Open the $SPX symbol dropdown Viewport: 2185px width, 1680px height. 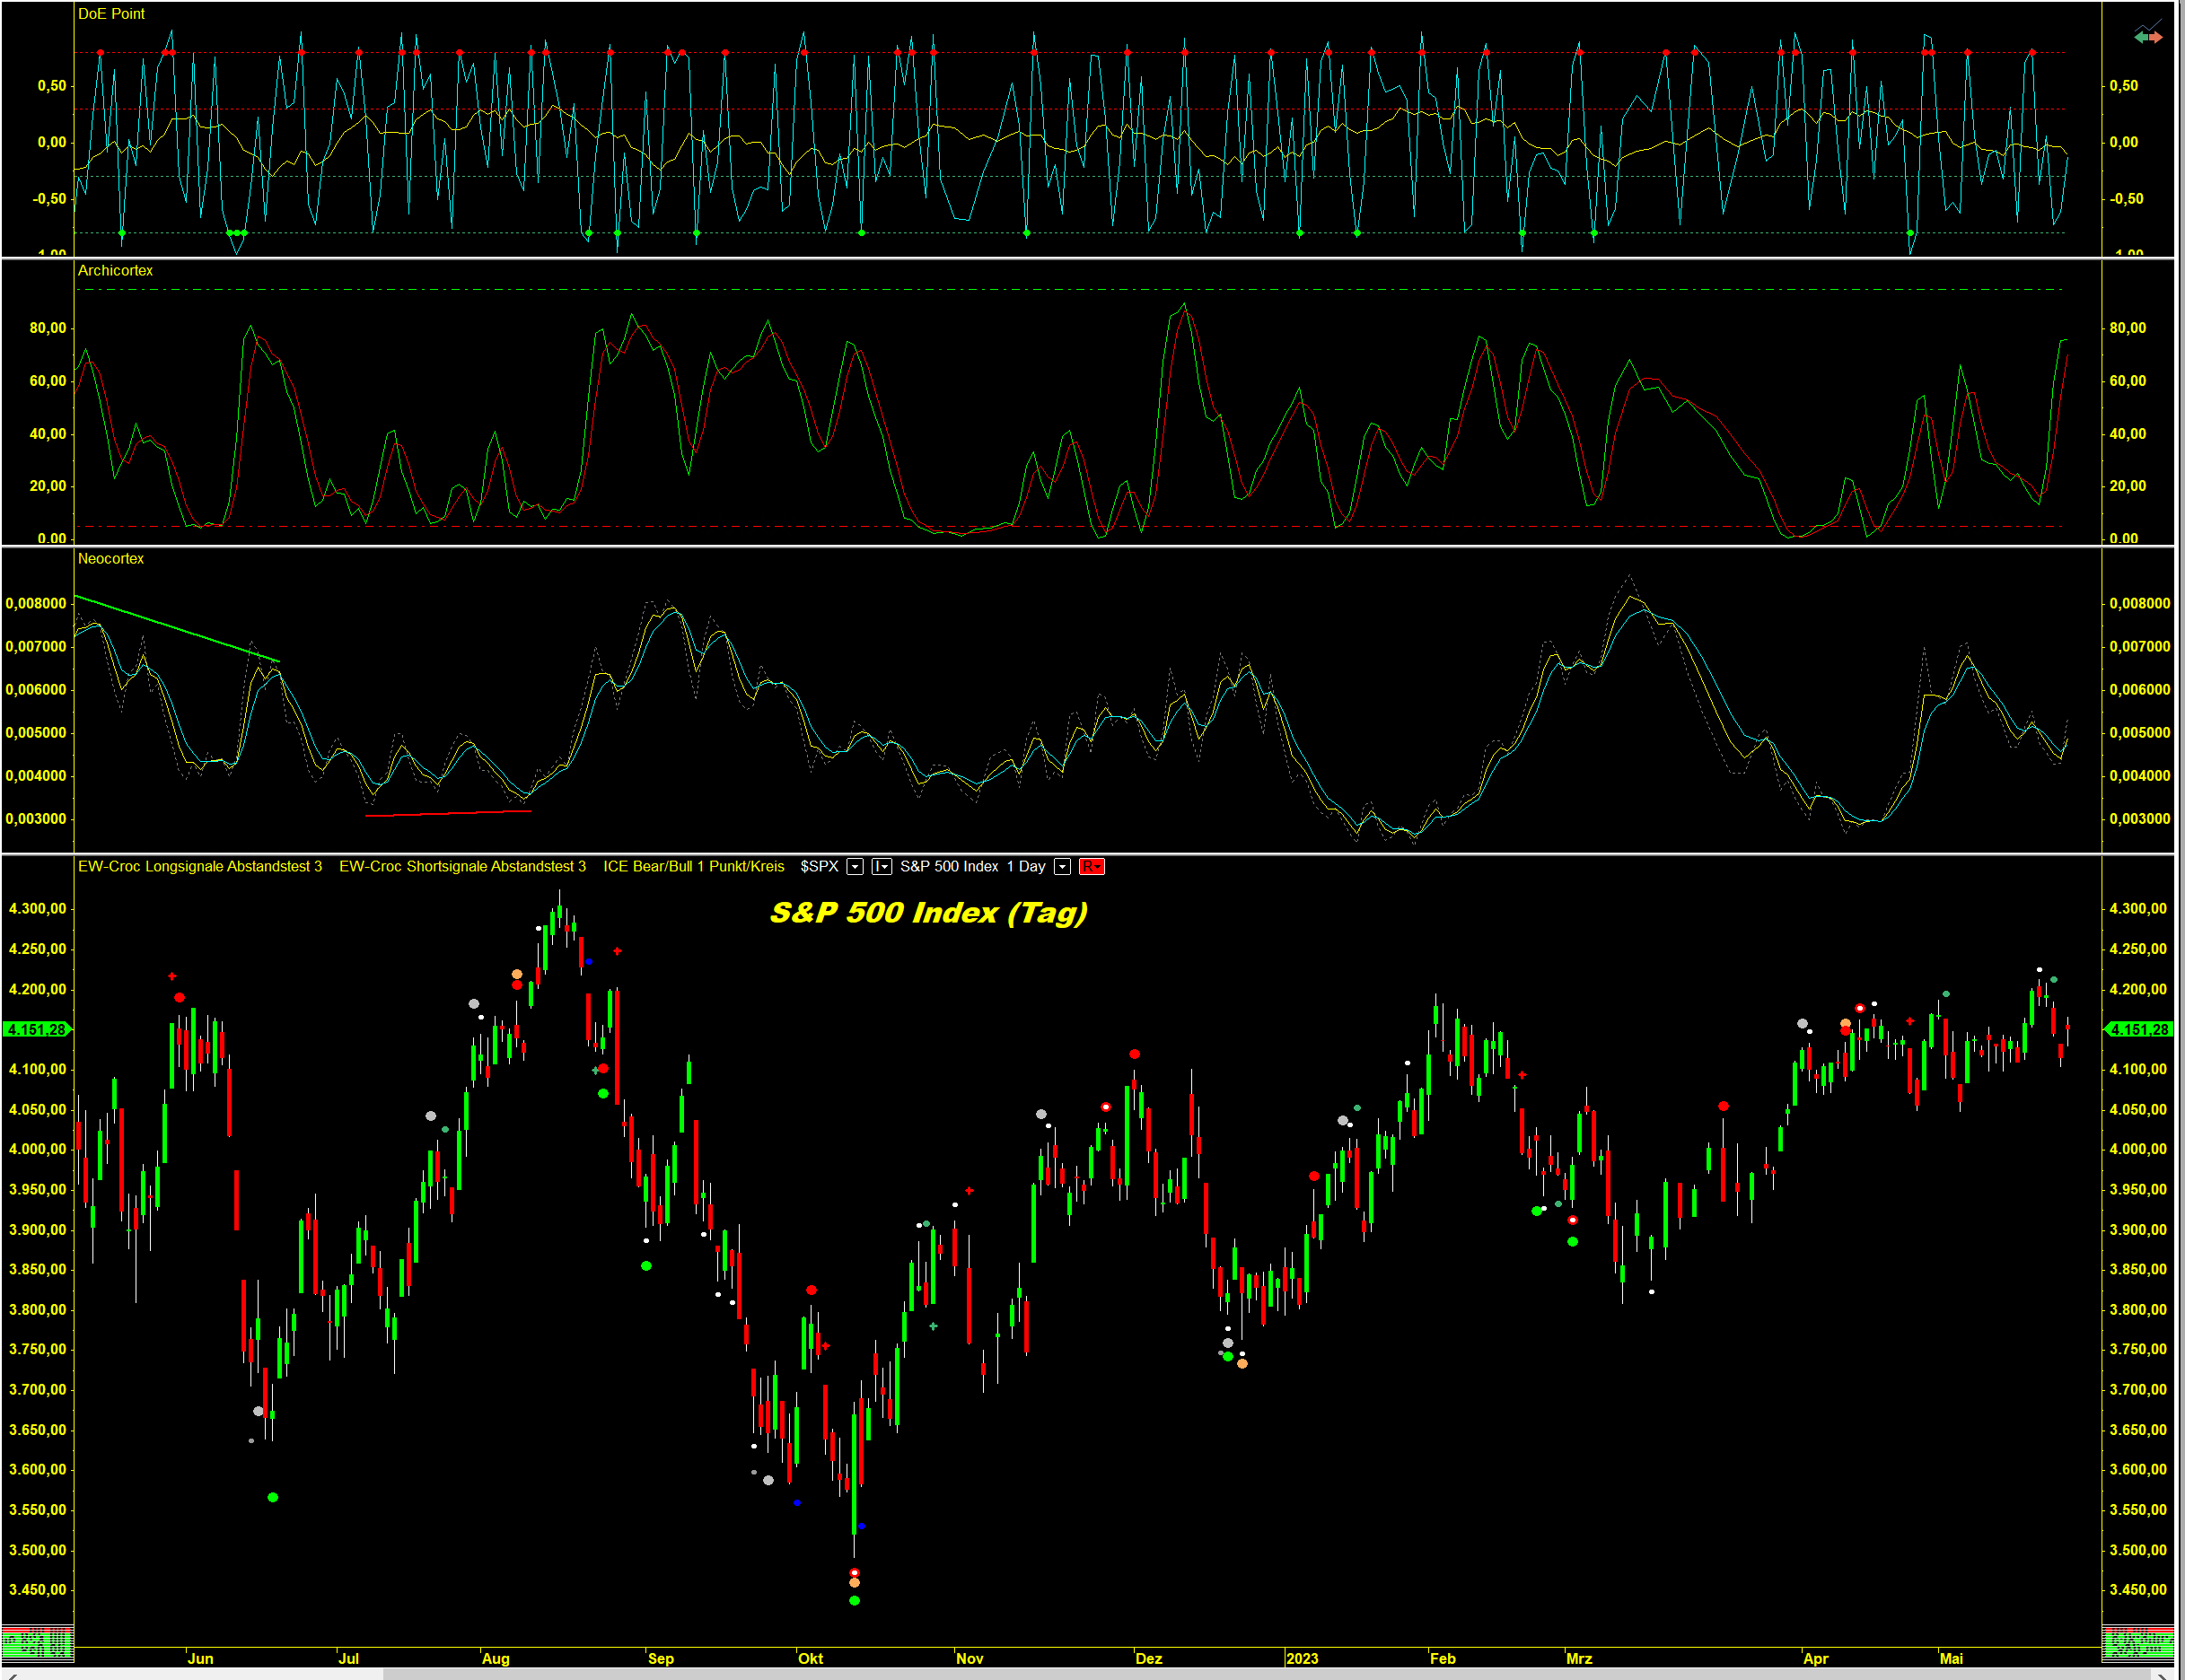click(x=855, y=867)
